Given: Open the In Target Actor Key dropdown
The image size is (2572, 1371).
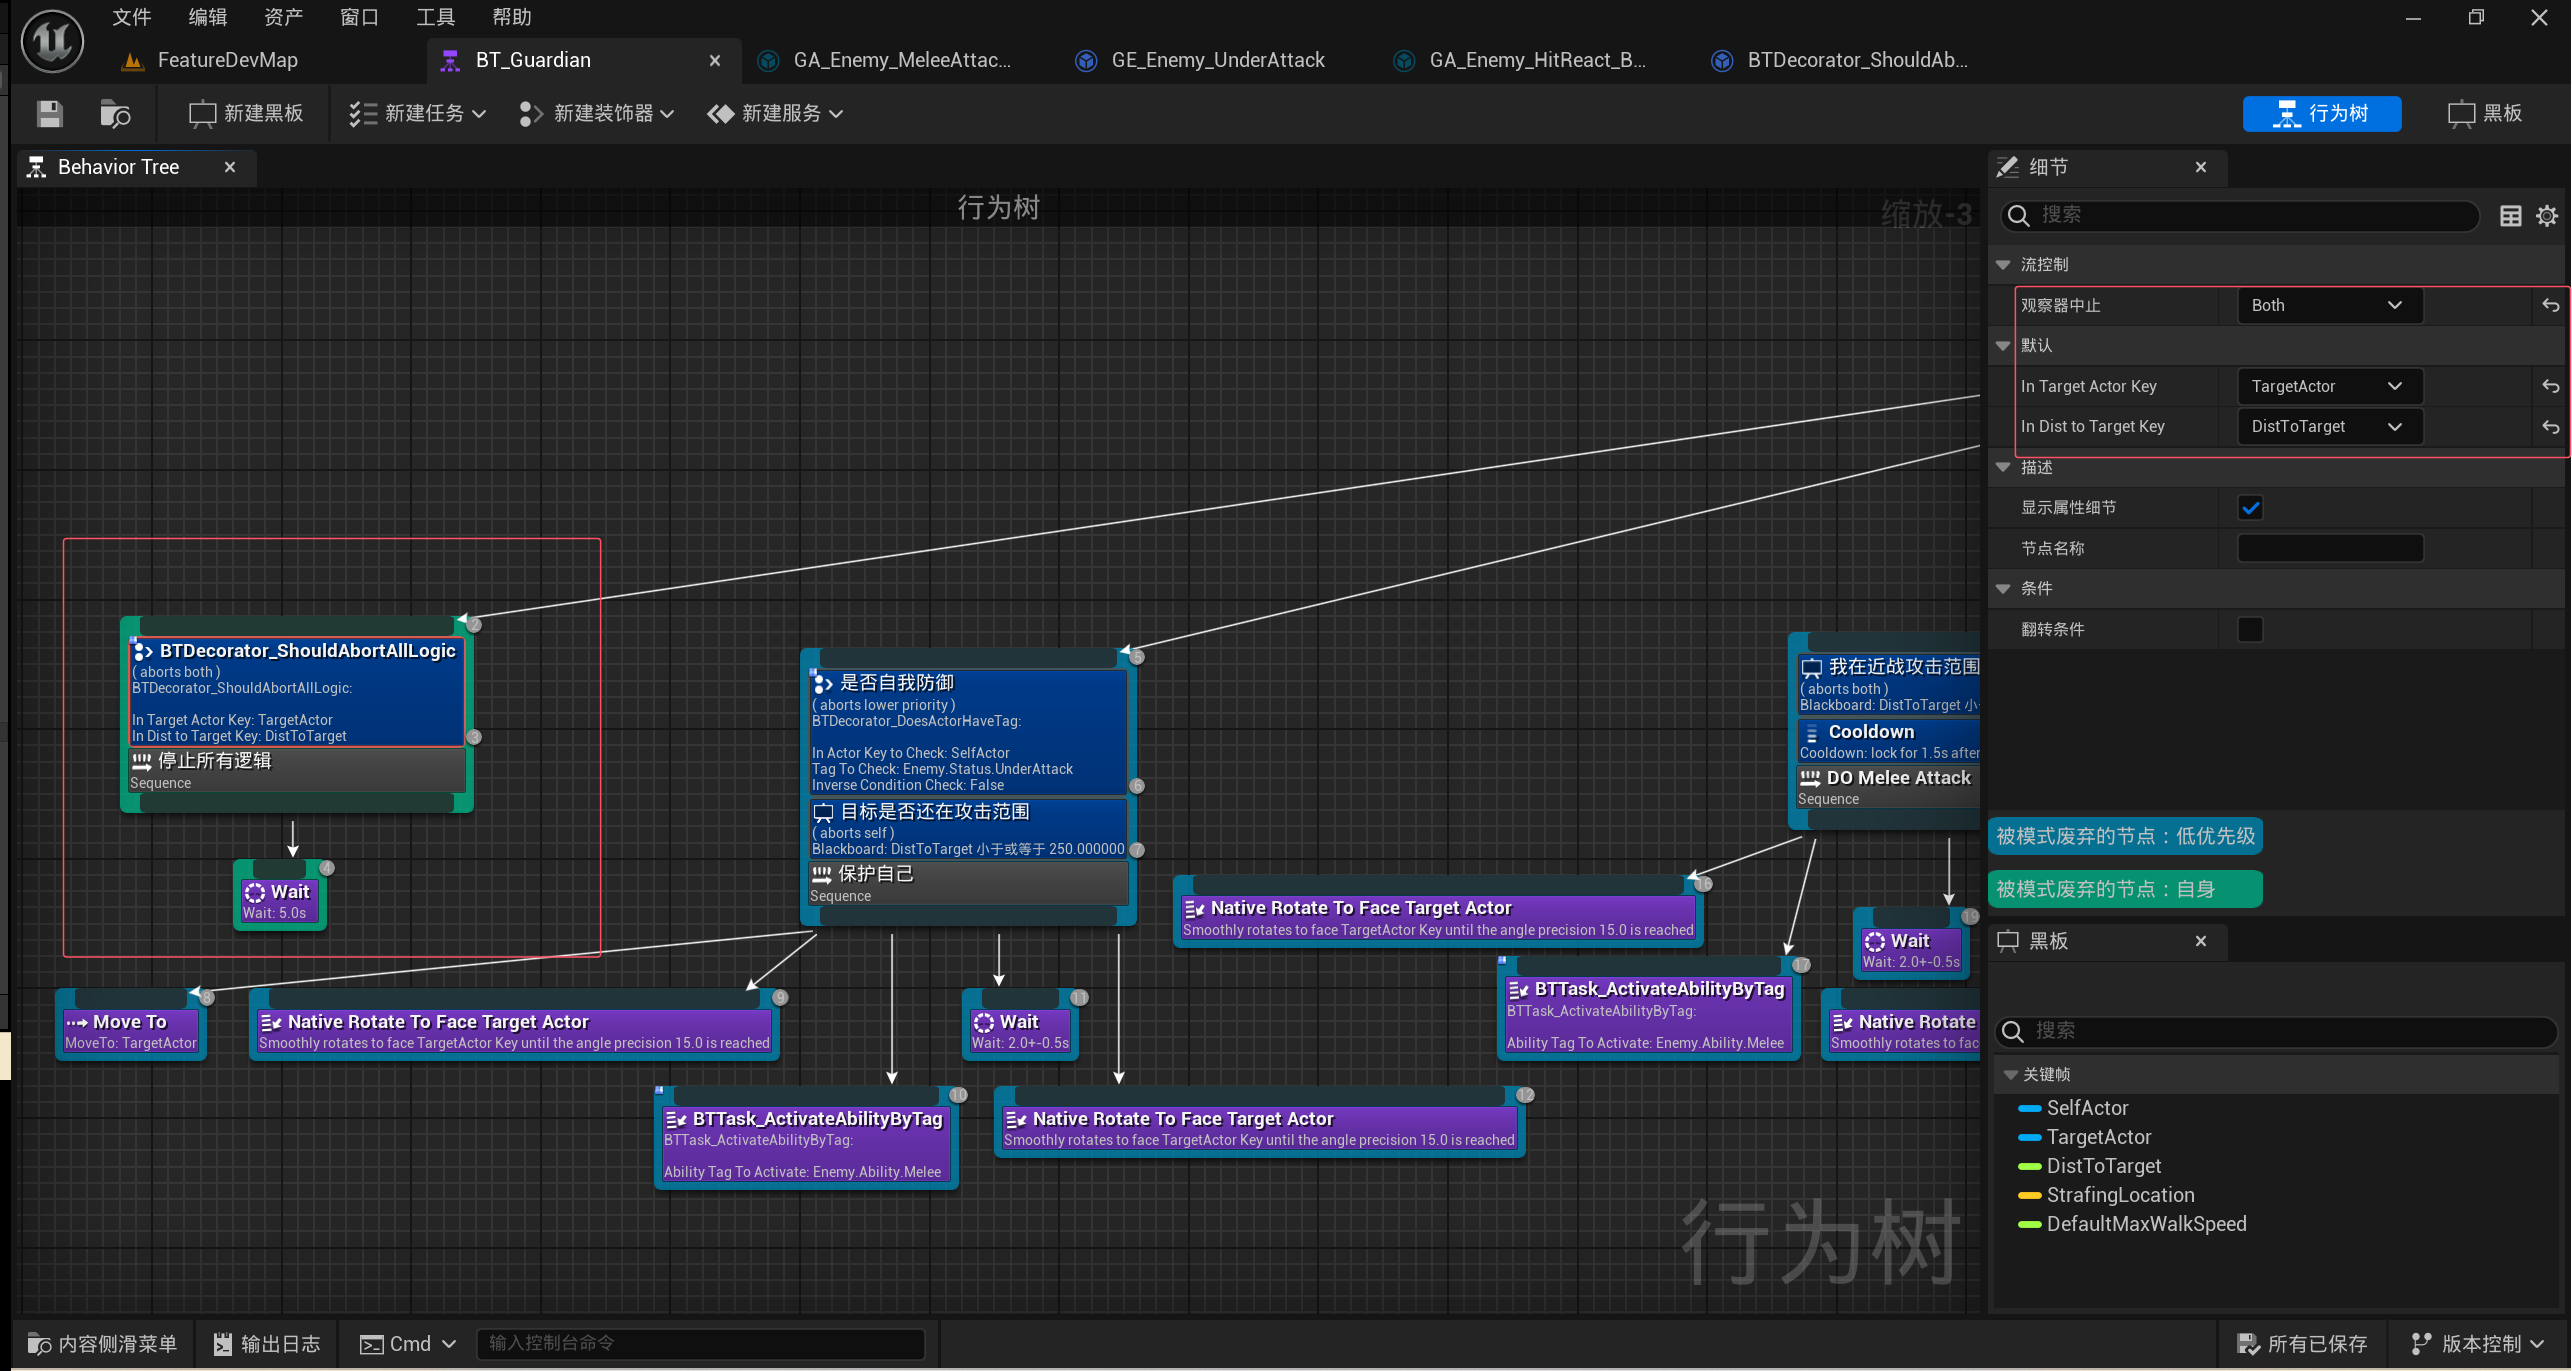Looking at the screenshot, I should pyautogui.click(x=2328, y=387).
